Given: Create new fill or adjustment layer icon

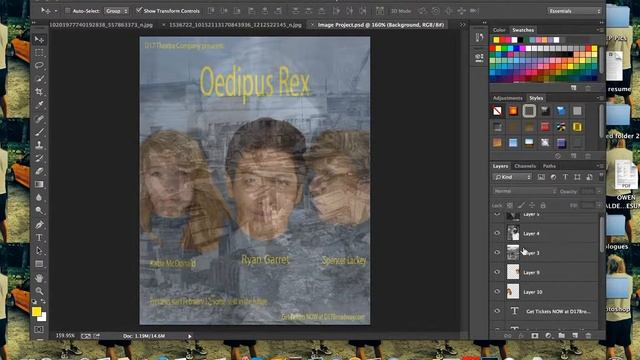Looking at the screenshot, I should (x=548, y=336).
